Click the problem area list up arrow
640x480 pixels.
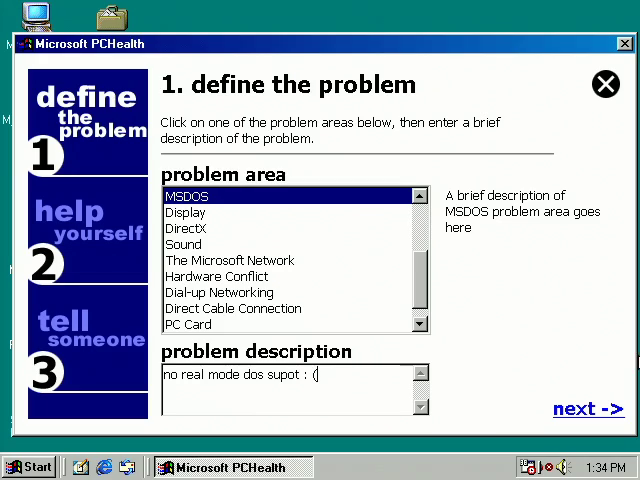click(x=420, y=196)
